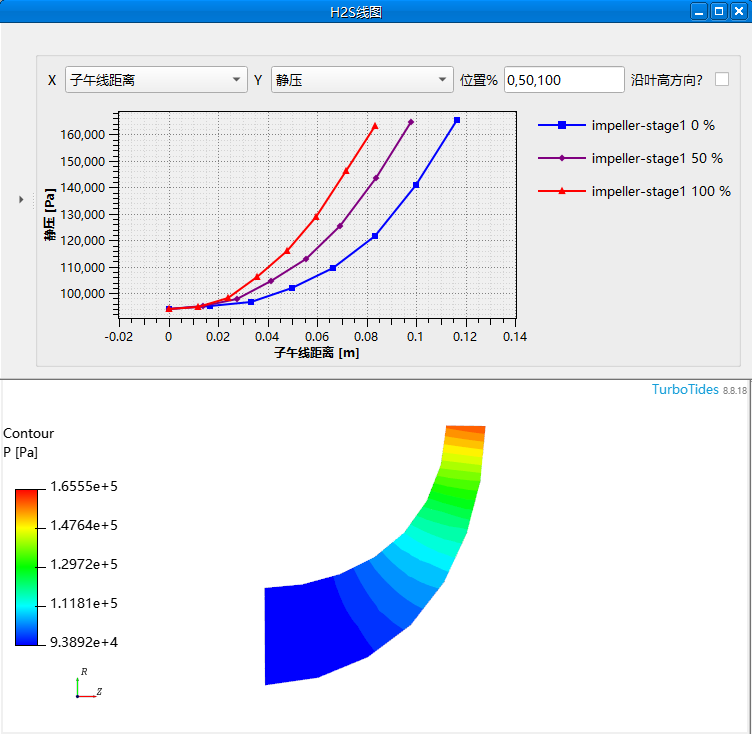Click the 1.4764e+5 colorbar label
Viewport: 752px width, 734px height.
[x=83, y=525]
